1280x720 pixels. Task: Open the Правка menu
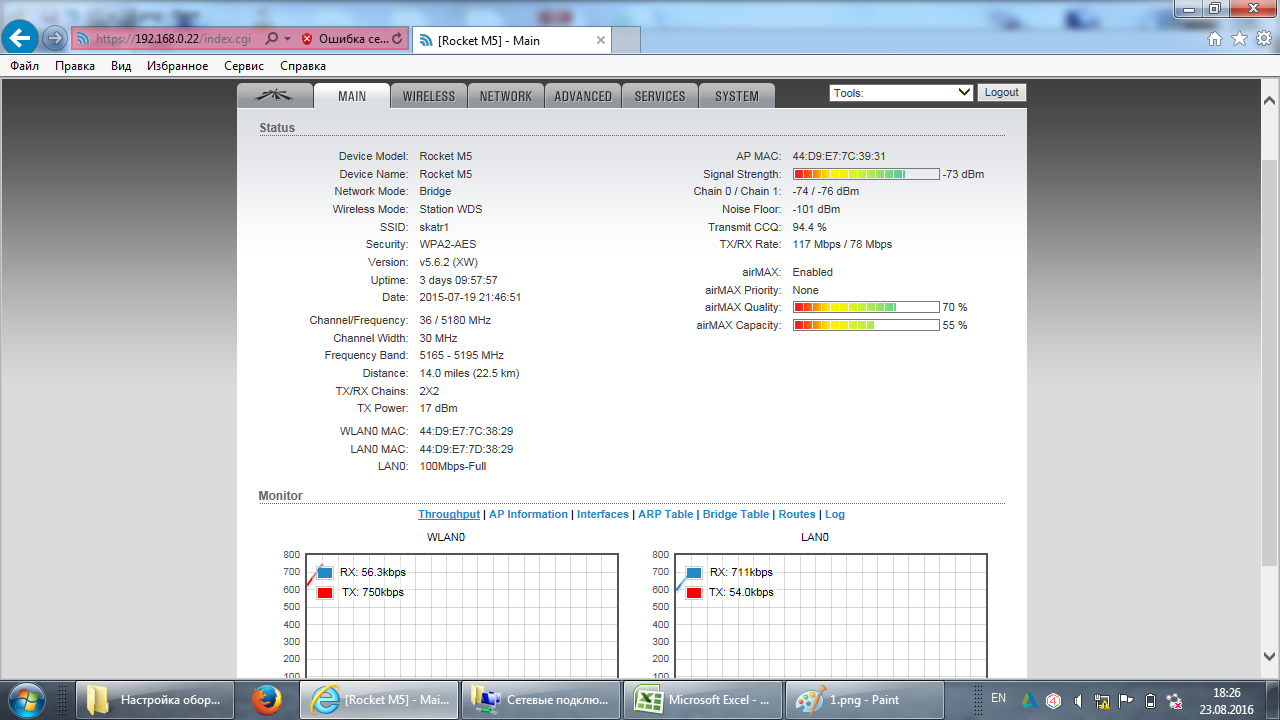click(x=75, y=66)
